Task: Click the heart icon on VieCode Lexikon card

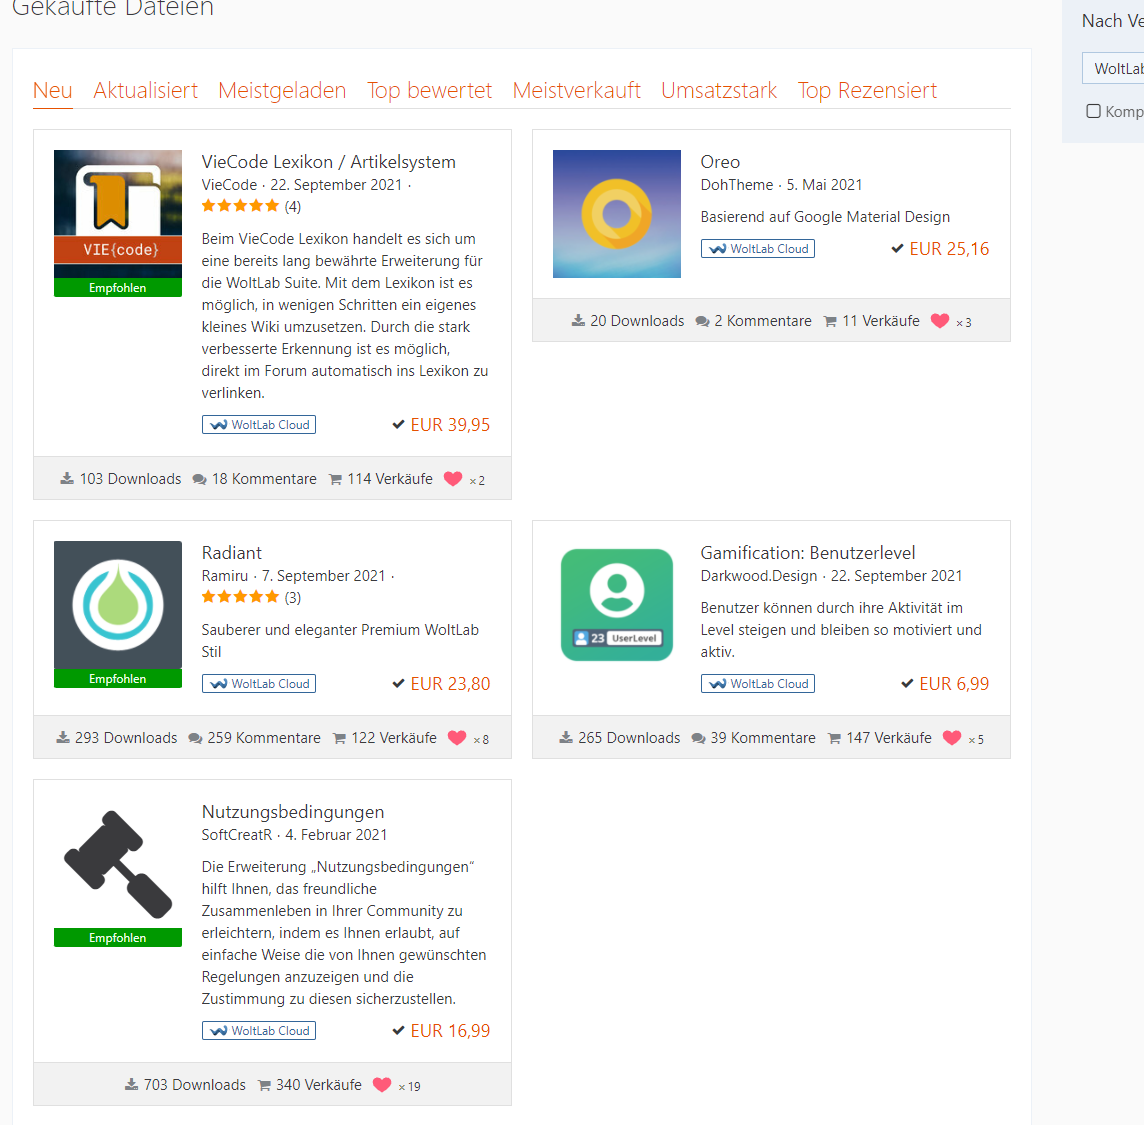Action: pyautogui.click(x=453, y=479)
